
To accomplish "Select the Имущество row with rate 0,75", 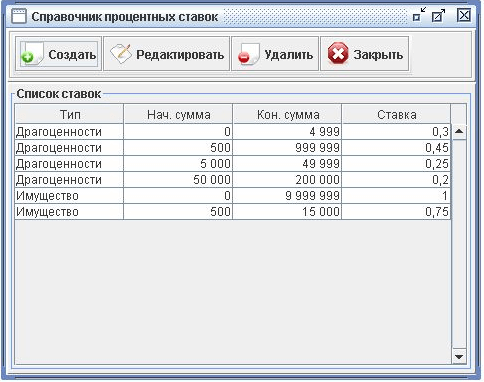I will click(233, 212).
